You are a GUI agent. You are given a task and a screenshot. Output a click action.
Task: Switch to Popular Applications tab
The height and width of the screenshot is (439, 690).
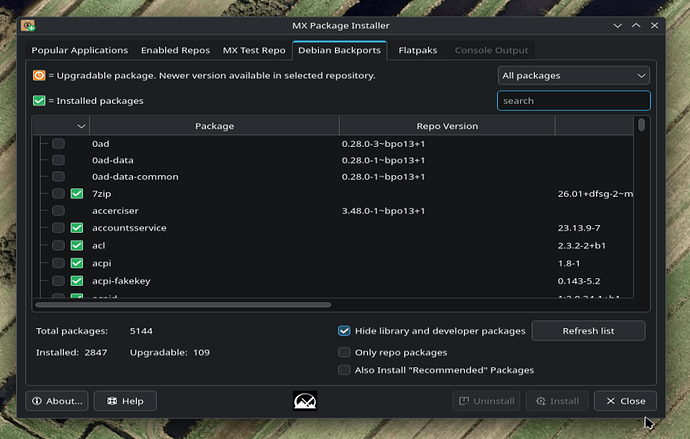pos(80,50)
